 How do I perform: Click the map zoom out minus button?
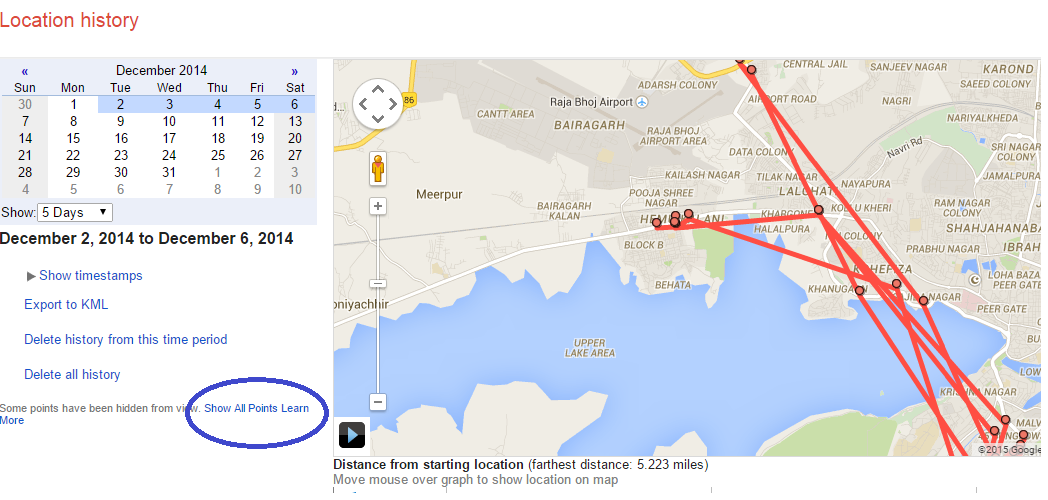(378, 402)
